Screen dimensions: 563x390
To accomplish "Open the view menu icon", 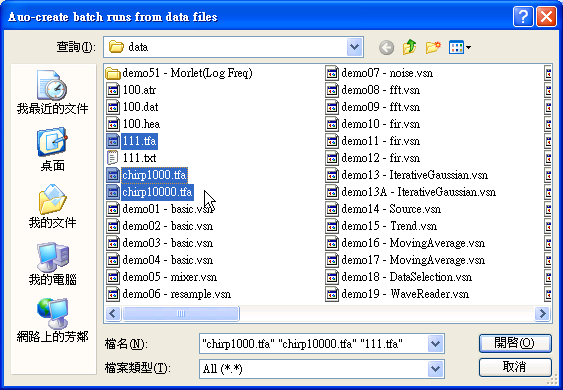I will tap(460, 47).
